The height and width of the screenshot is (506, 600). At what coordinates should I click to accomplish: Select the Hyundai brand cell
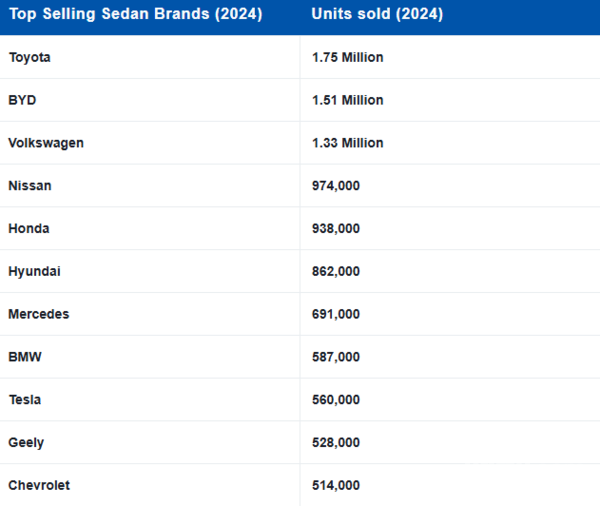click(x=34, y=271)
